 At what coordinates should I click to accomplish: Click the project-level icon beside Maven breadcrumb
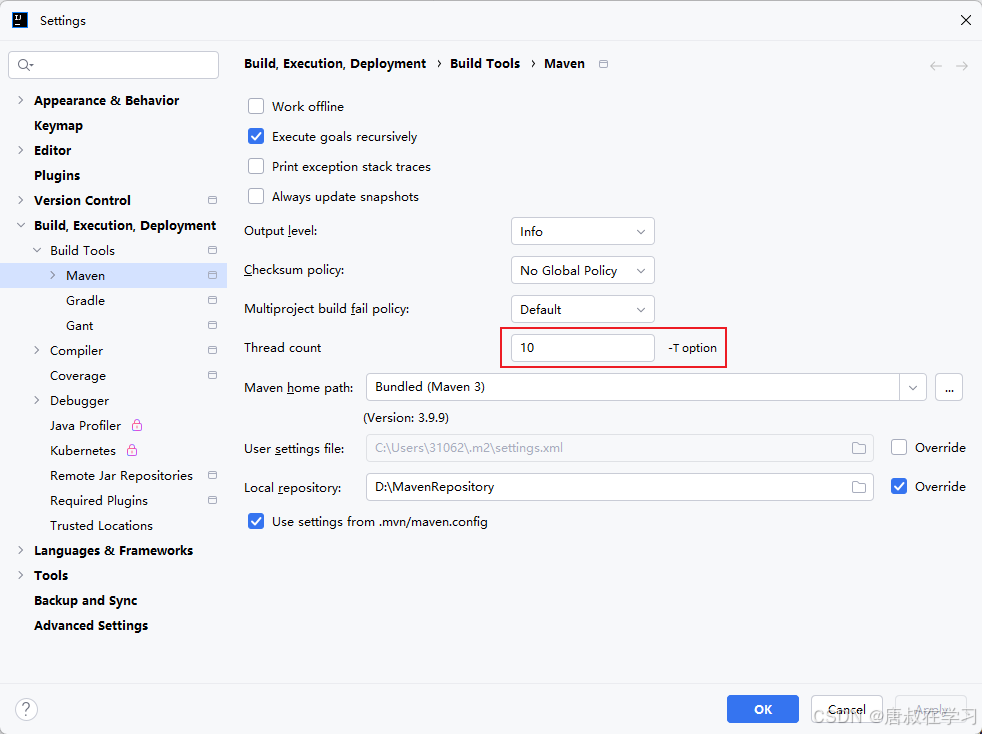coord(603,64)
